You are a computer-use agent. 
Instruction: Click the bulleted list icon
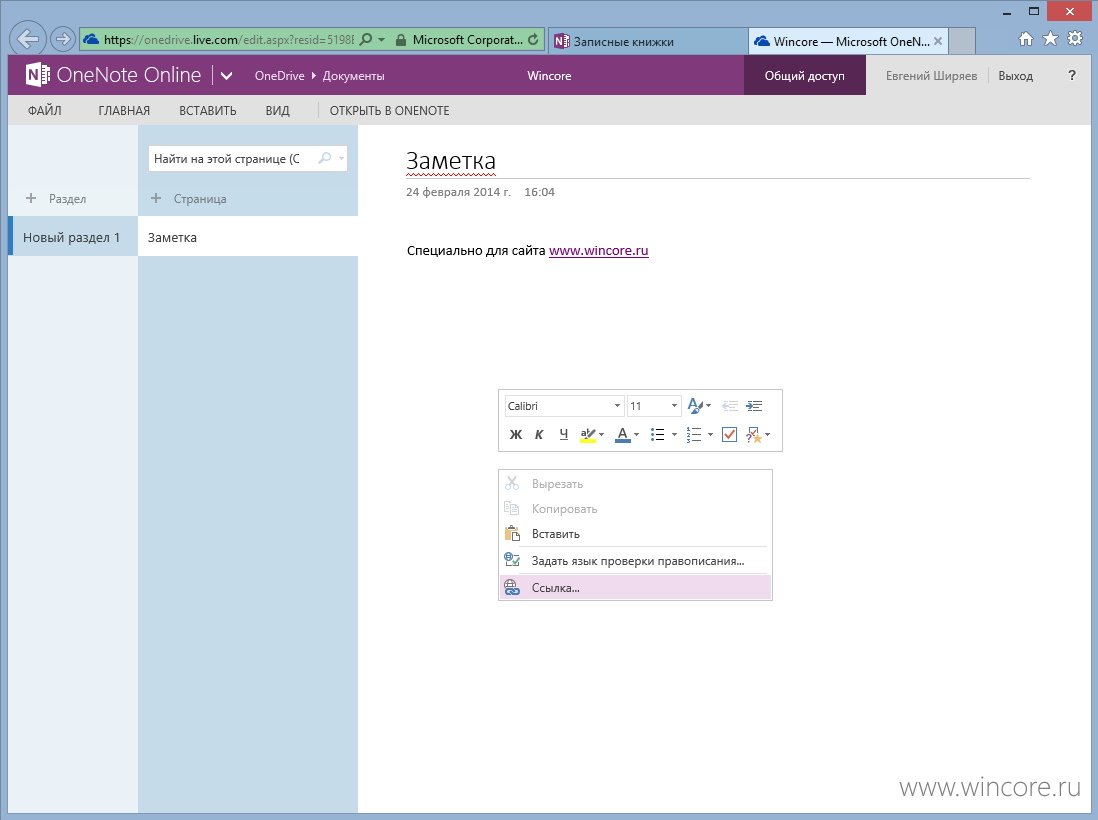[658, 435]
